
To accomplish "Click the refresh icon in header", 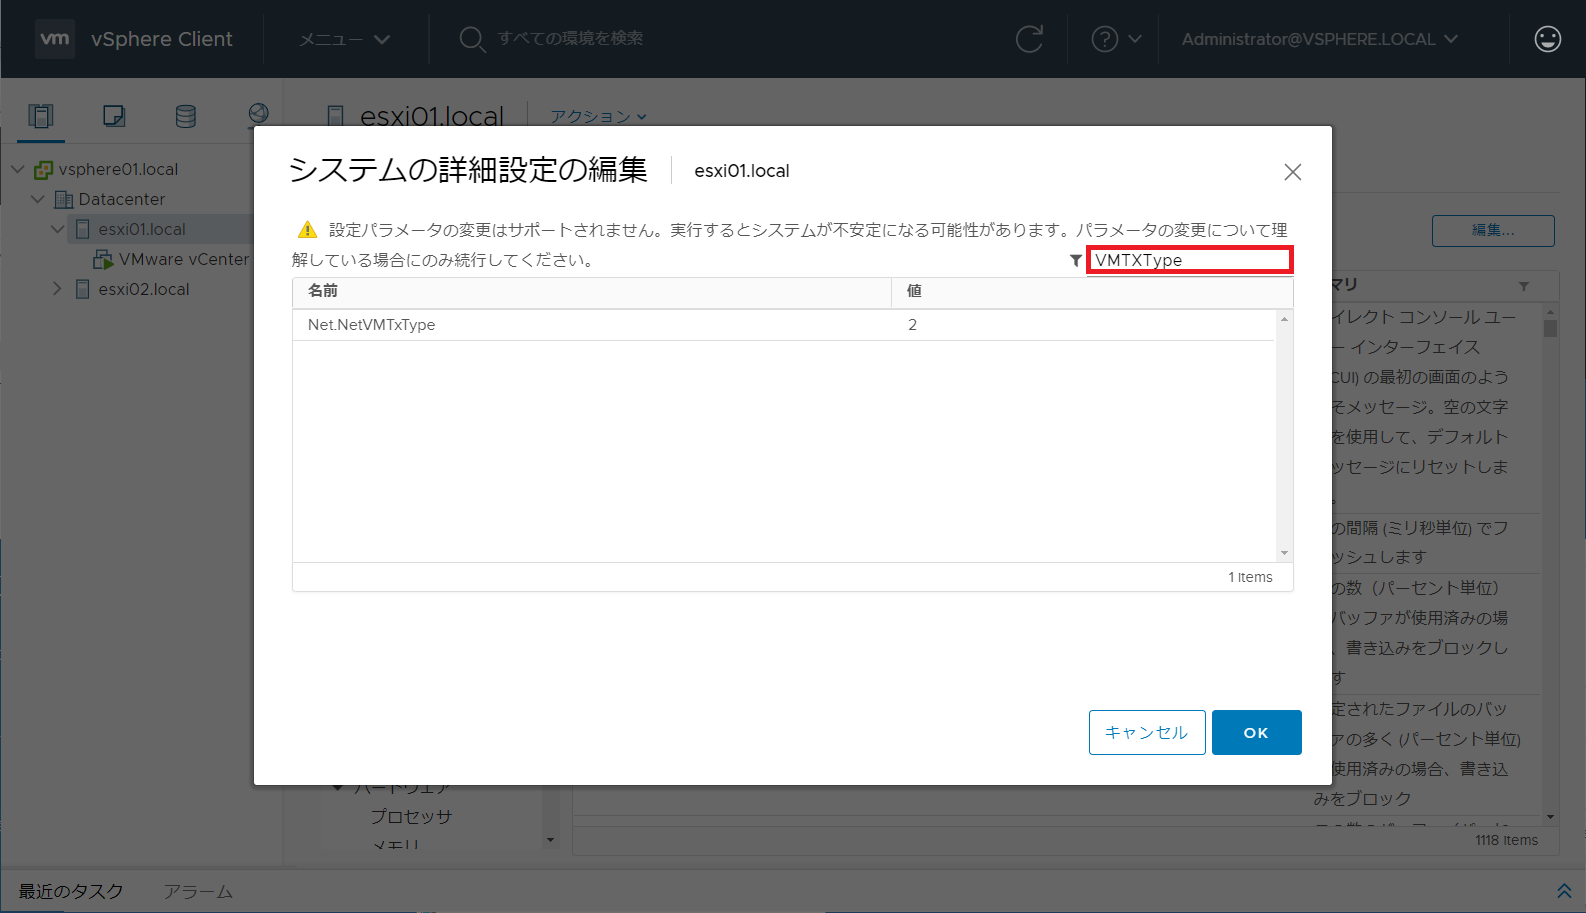I will pos(1029,39).
